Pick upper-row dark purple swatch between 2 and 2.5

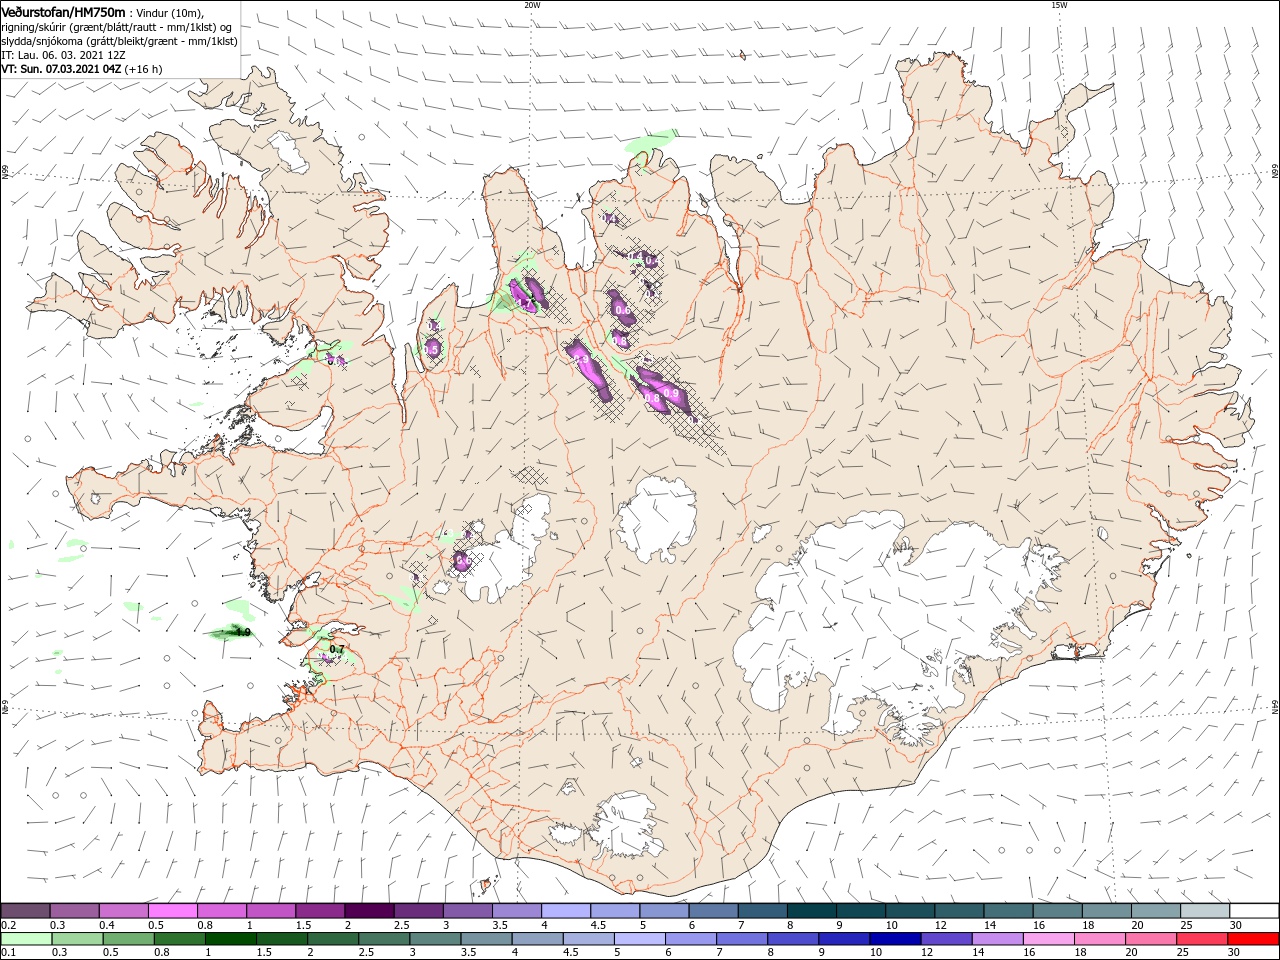[370, 910]
